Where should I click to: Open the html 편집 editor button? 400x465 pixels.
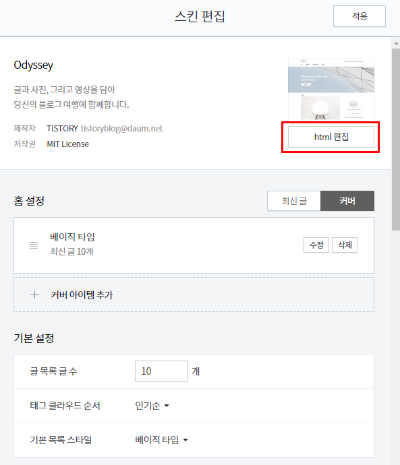click(331, 137)
